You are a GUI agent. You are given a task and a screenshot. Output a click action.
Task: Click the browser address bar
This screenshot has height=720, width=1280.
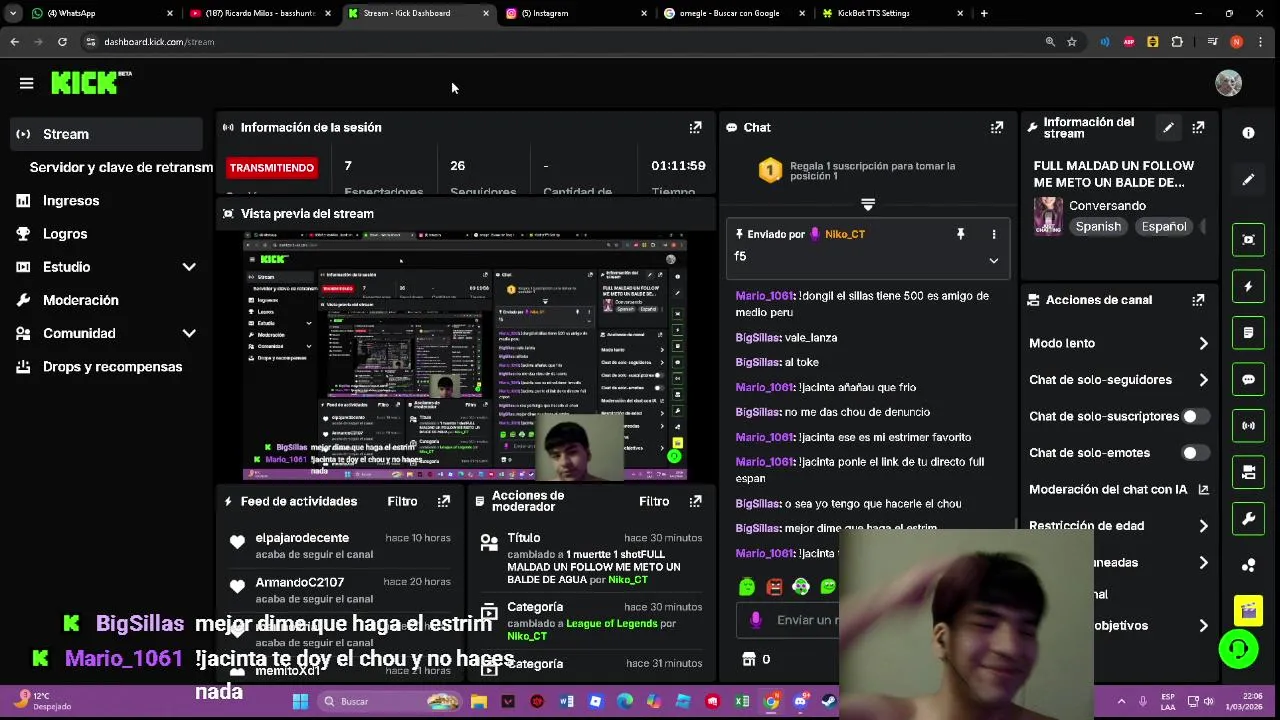[x=560, y=42]
